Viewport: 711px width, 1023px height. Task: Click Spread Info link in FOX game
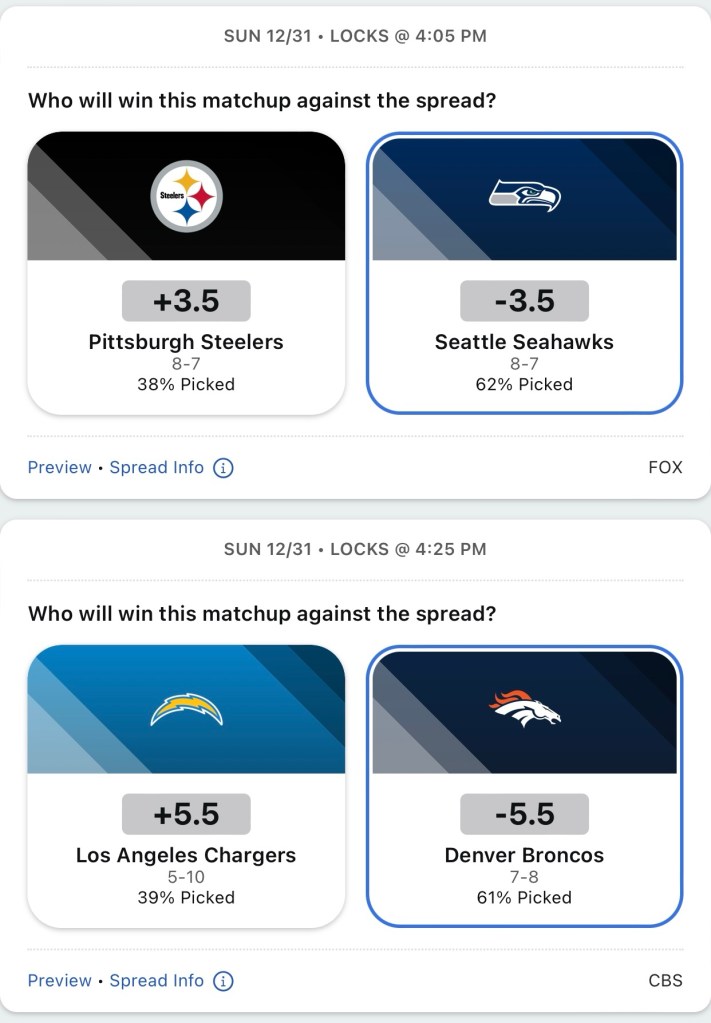coord(156,468)
